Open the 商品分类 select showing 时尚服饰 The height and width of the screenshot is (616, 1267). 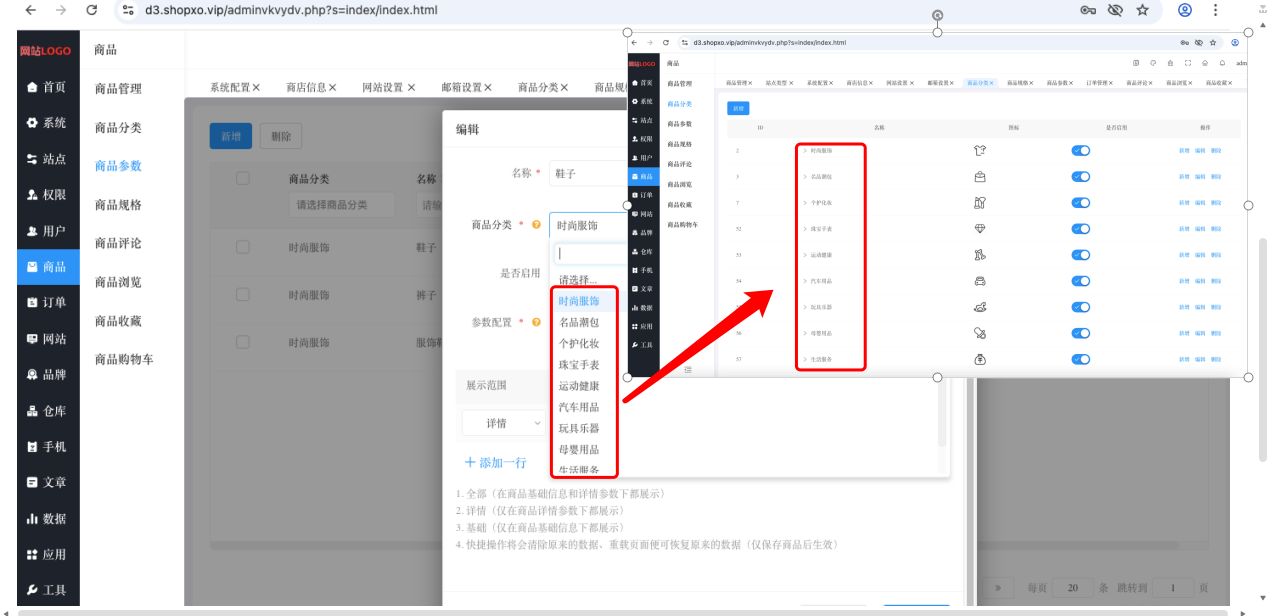(x=588, y=226)
